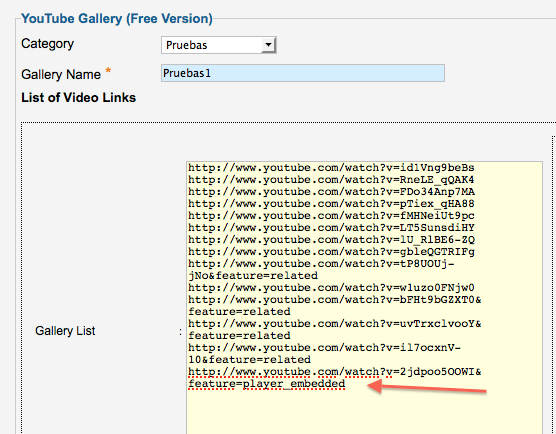Click the URL line ending in uvTrxclvooY&
The height and width of the screenshot is (434, 556).
click(335, 324)
